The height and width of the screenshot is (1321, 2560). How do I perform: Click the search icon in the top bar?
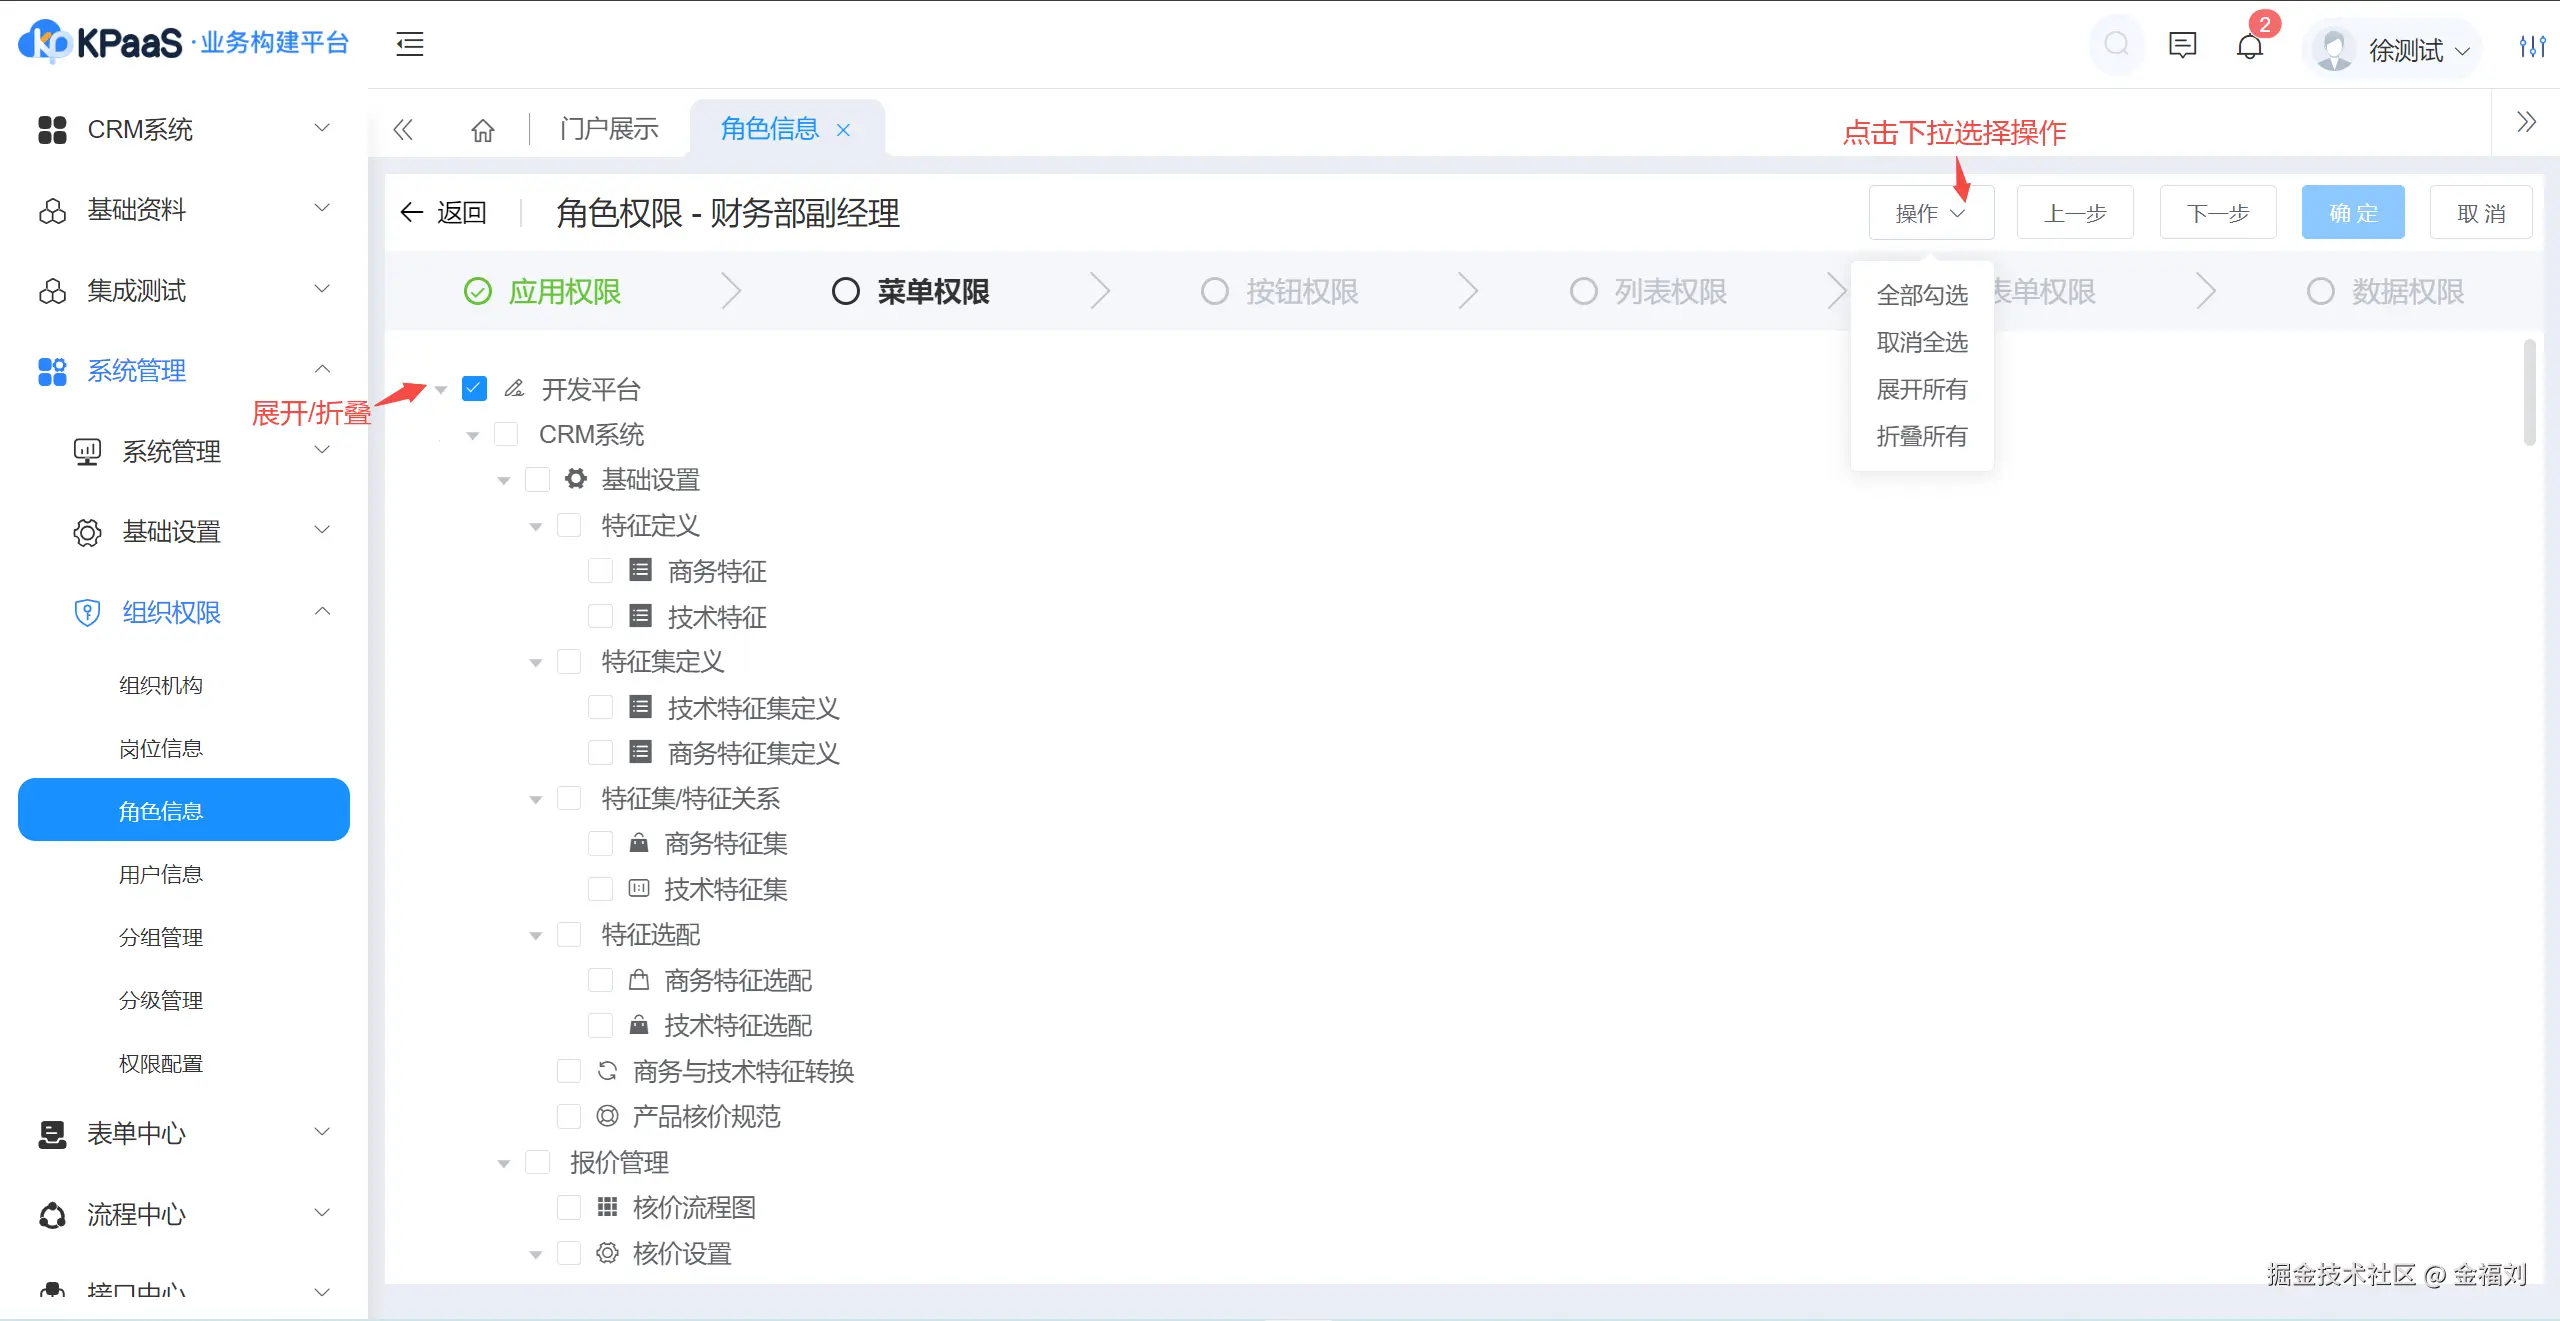(2116, 45)
